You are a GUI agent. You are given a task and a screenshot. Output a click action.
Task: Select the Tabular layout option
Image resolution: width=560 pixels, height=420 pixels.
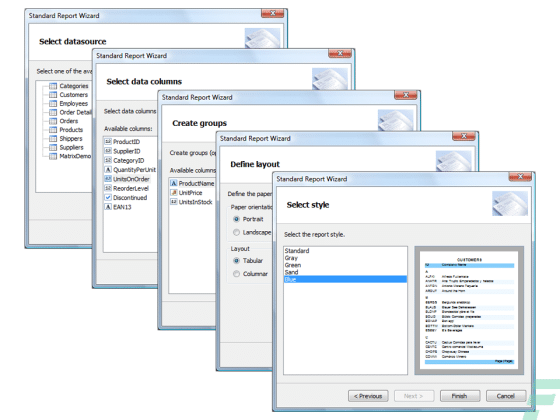pyautogui.click(x=236, y=261)
